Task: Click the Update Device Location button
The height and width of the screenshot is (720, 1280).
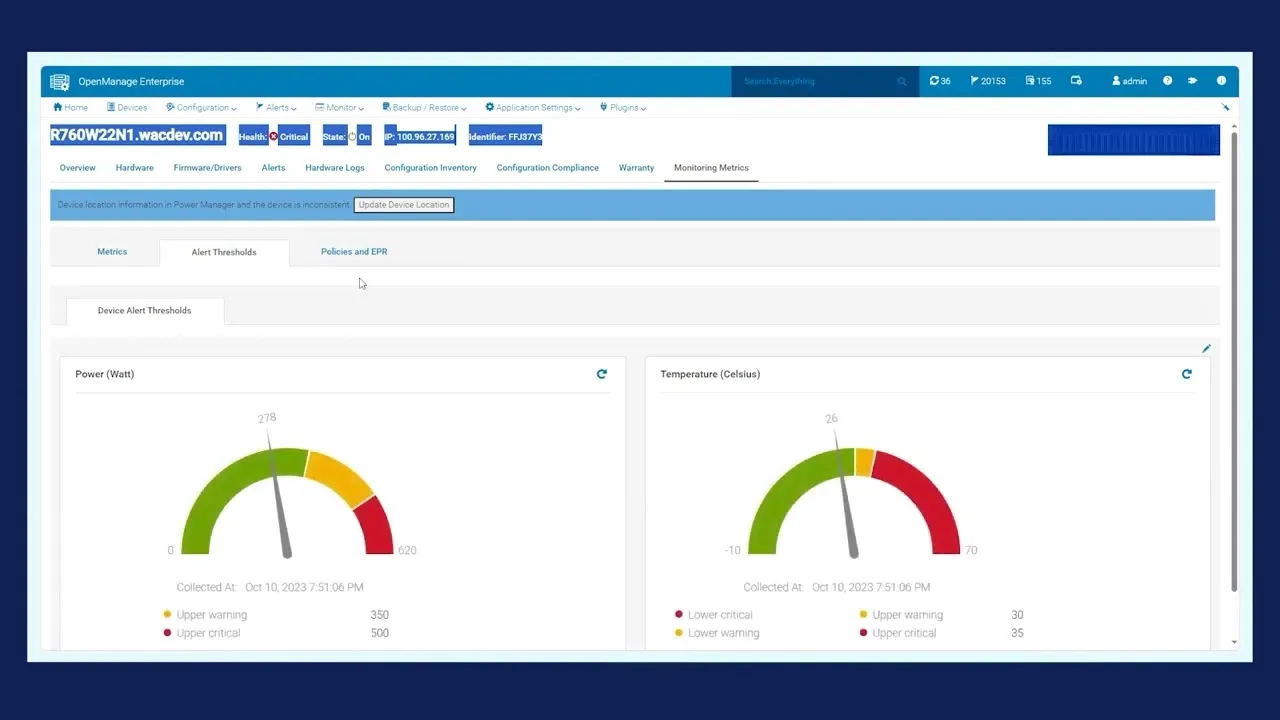Action: (404, 205)
